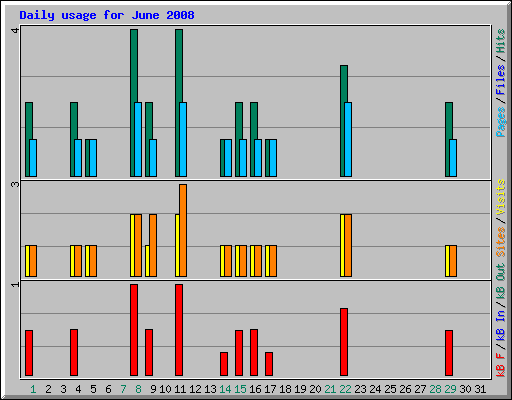Image resolution: width=512 pixels, height=400 pixels.
Task: Click day "19" on the x-axis
Action: tap(300, 389)
